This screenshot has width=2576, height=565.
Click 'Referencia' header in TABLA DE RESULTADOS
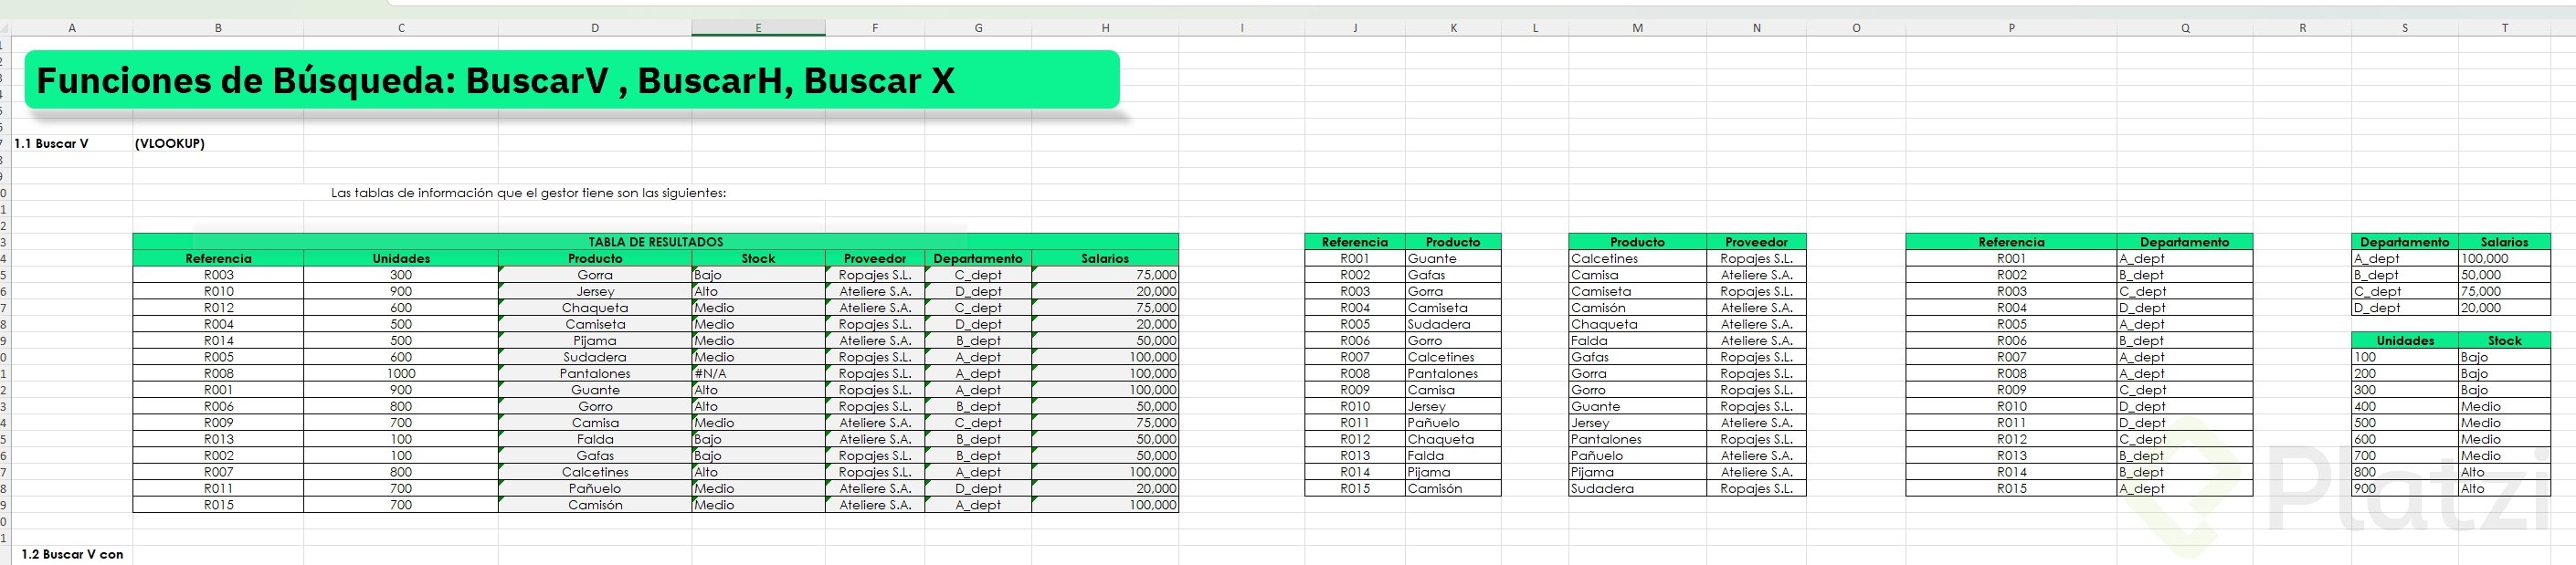(218, 258)
